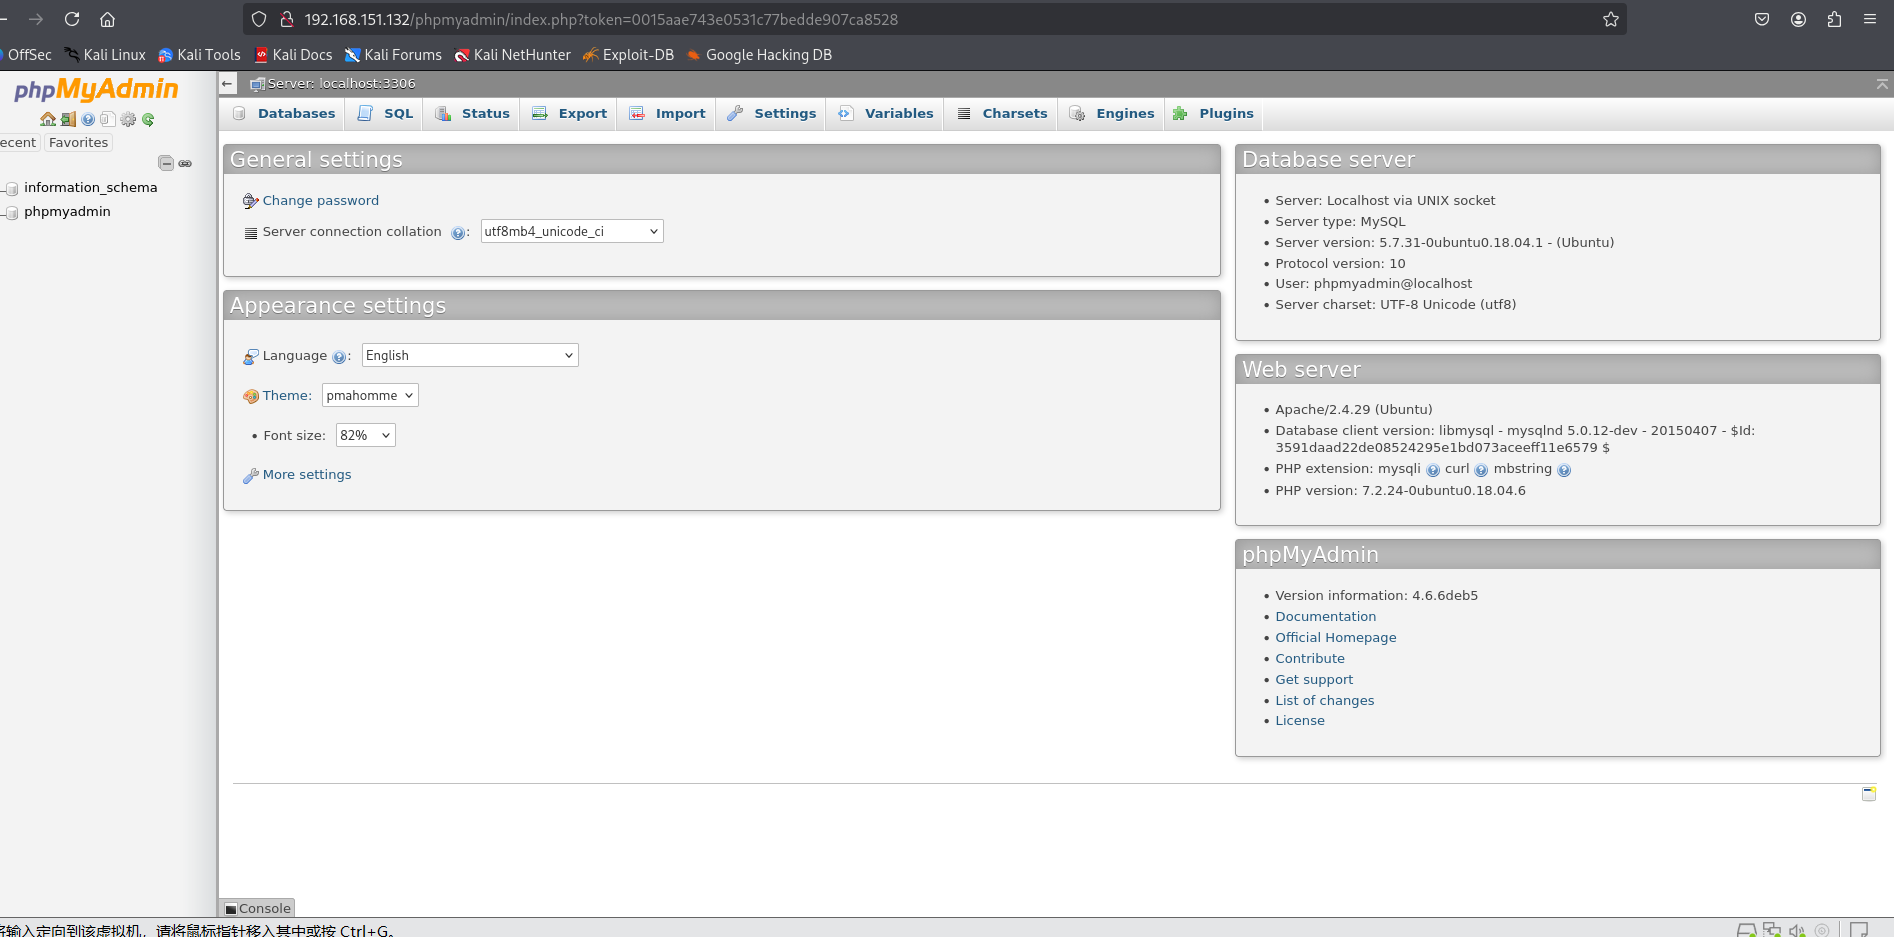1894x937 pixels.
Task: Click the help icon beside mysqli extension
Action: coord(1433,470)
